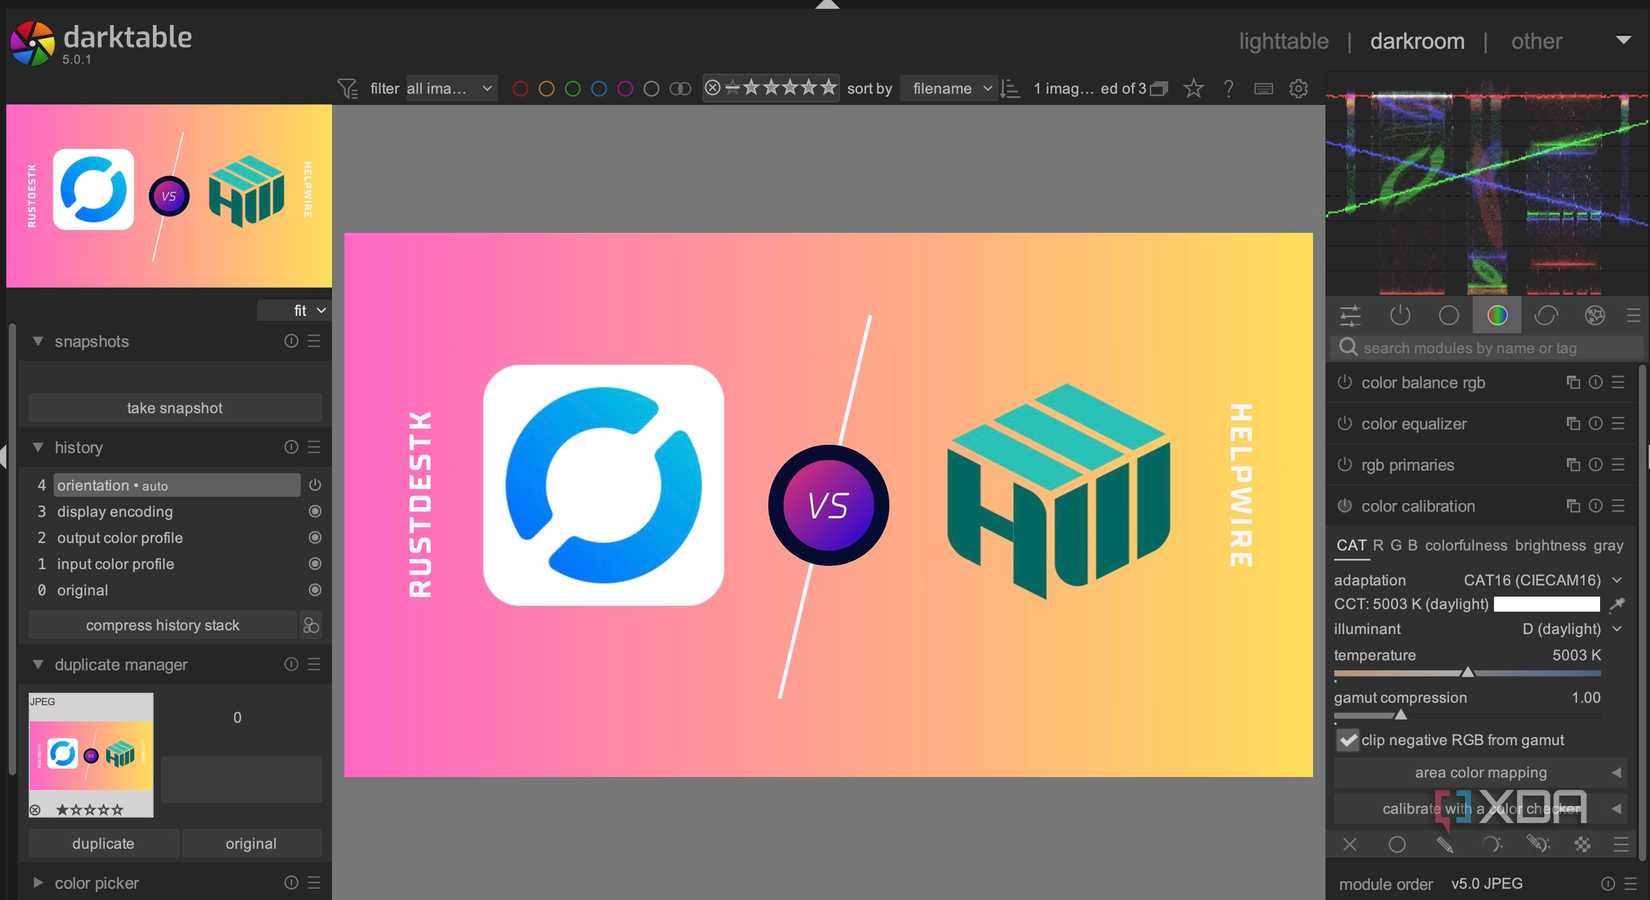Open the module groups presets menu
Image resolution: width=1650 pixels, height=900 pixels.
1633,315
